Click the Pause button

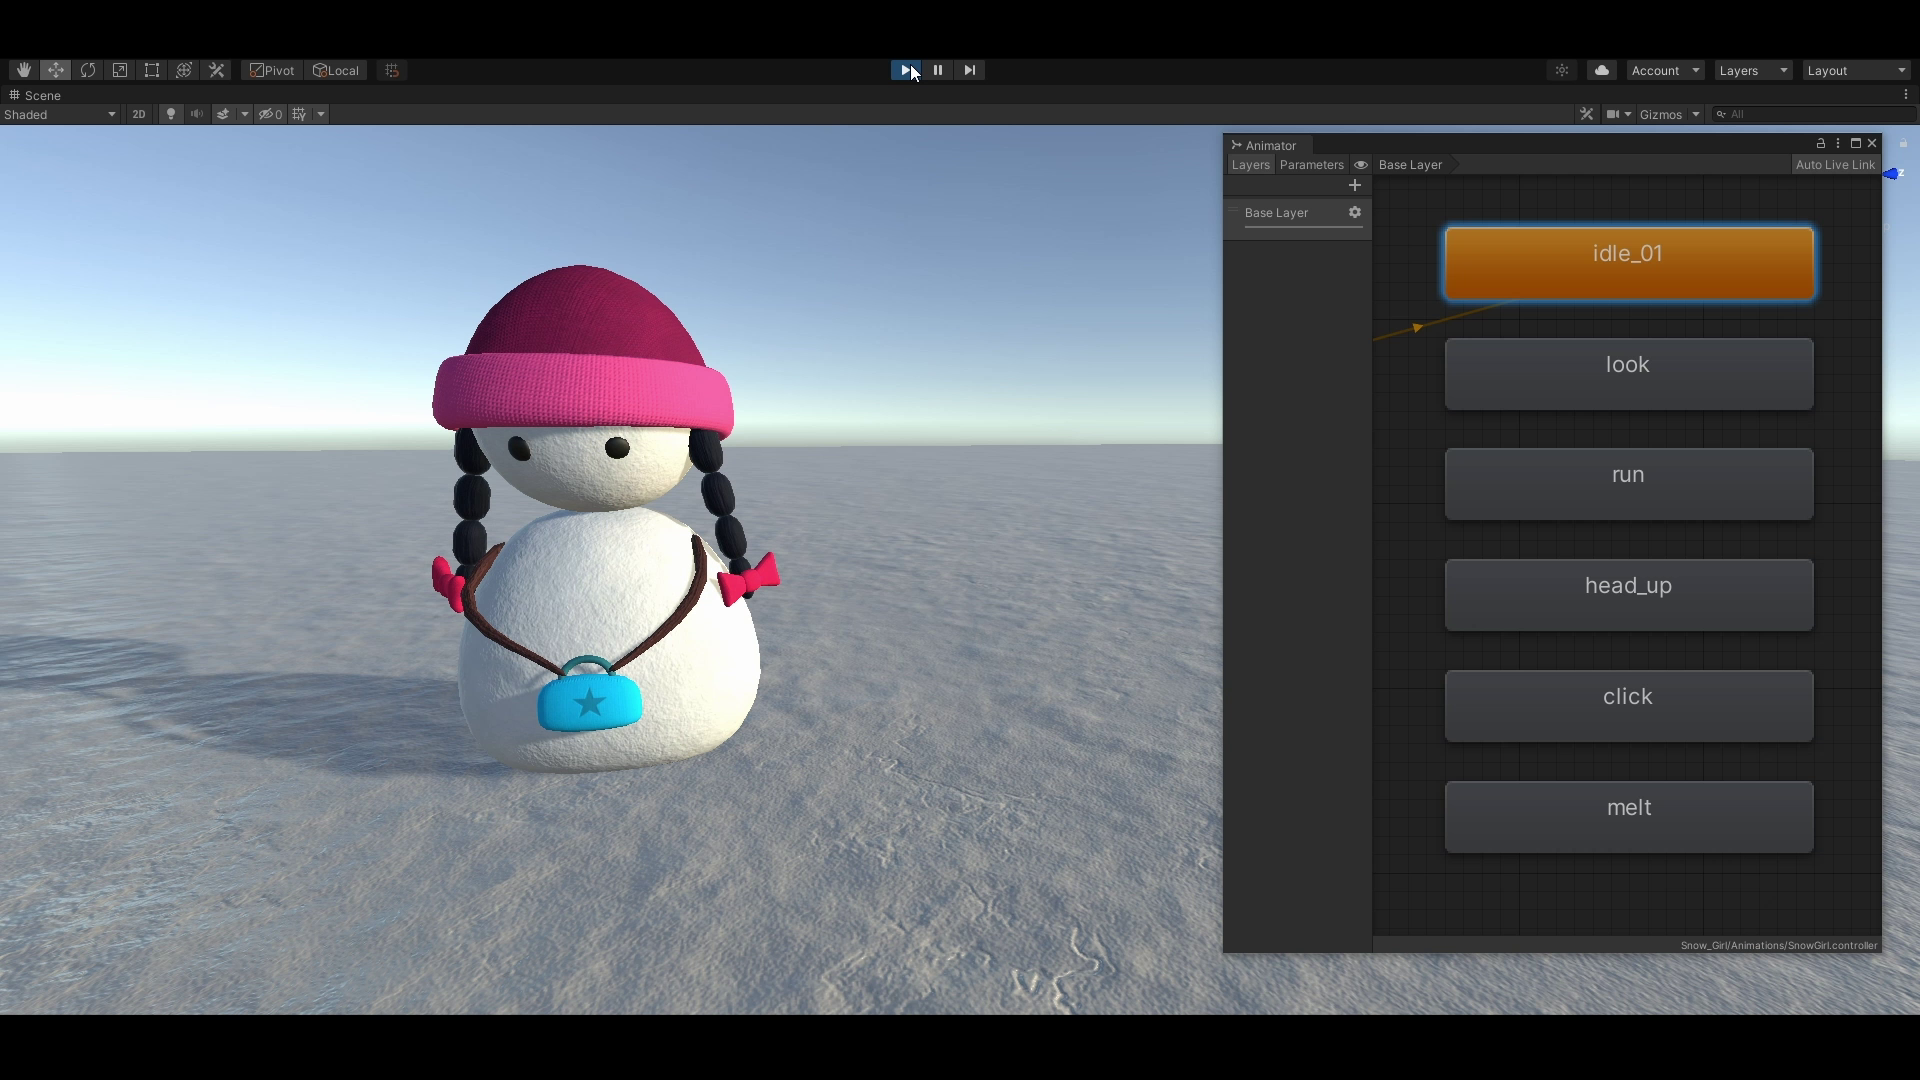[x=938, y=70]
